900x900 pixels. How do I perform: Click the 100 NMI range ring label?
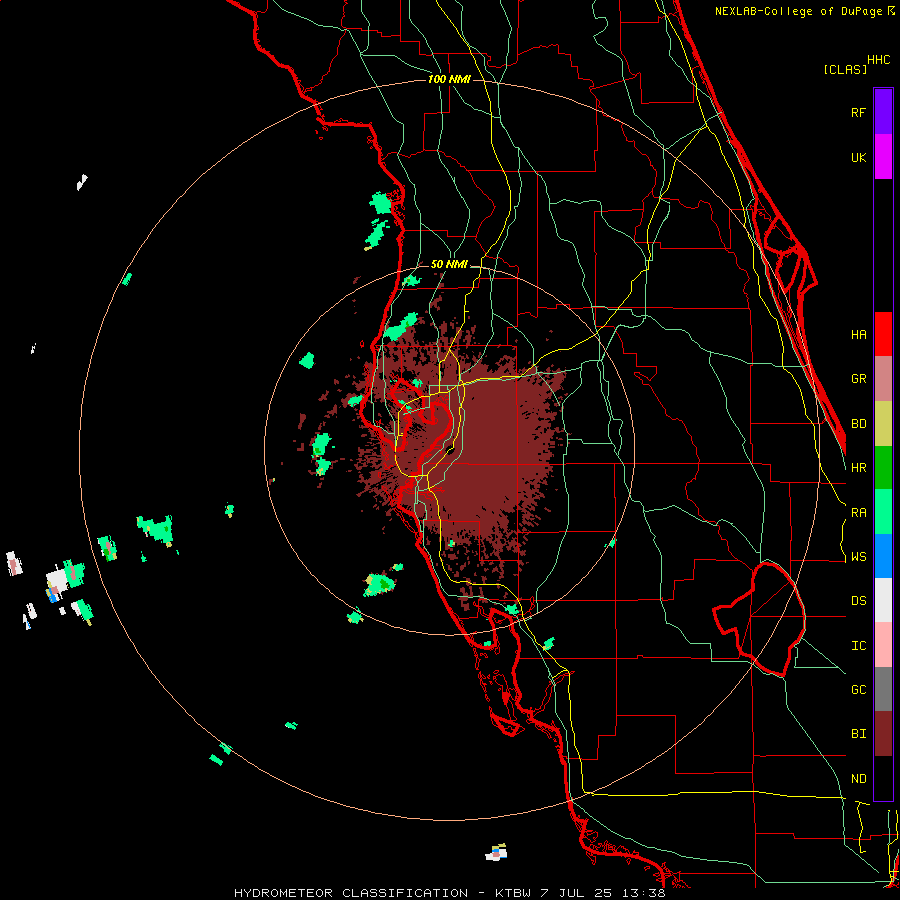tap(449, 79)
